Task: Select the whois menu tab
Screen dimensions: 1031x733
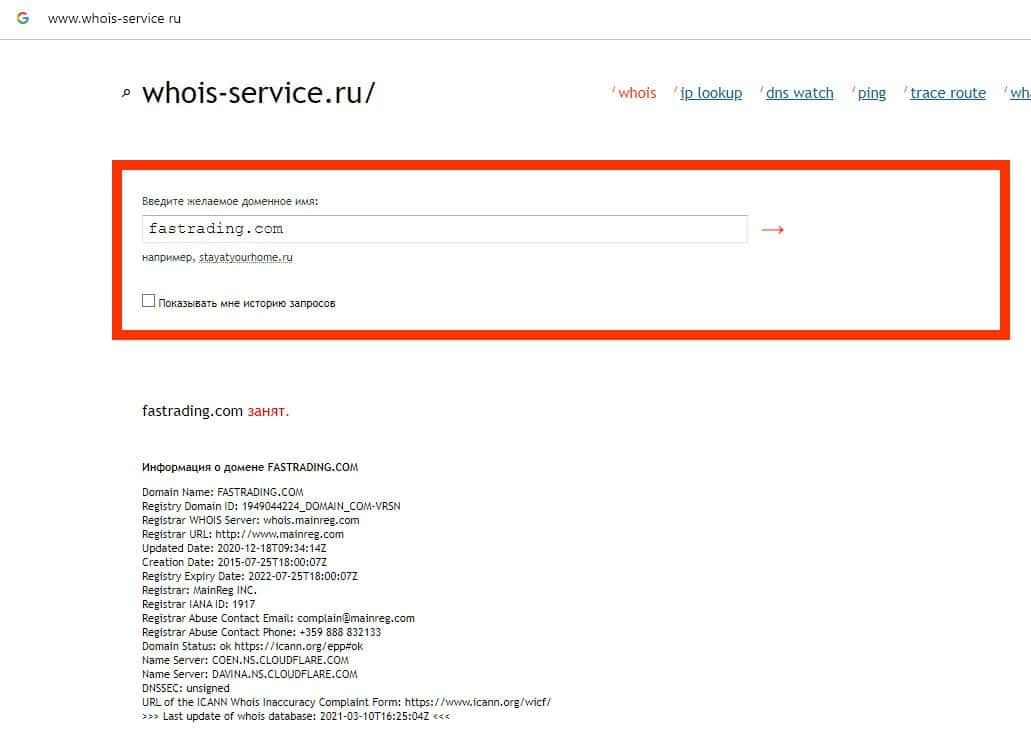Action: click(636, 93)
